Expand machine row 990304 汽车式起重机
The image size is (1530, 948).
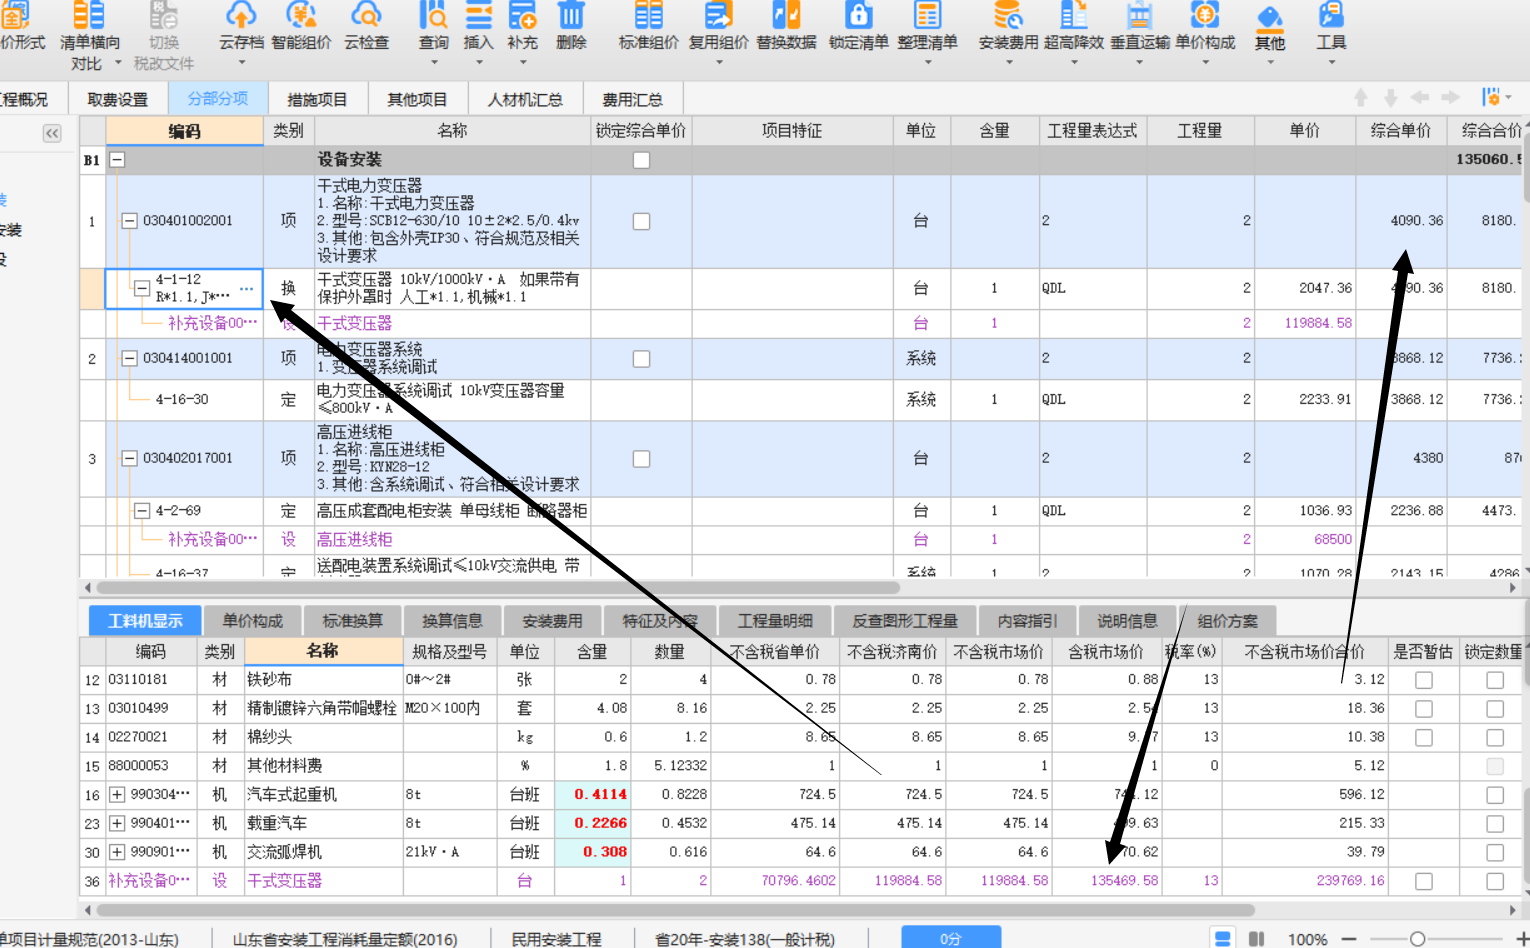coord(117,795)
